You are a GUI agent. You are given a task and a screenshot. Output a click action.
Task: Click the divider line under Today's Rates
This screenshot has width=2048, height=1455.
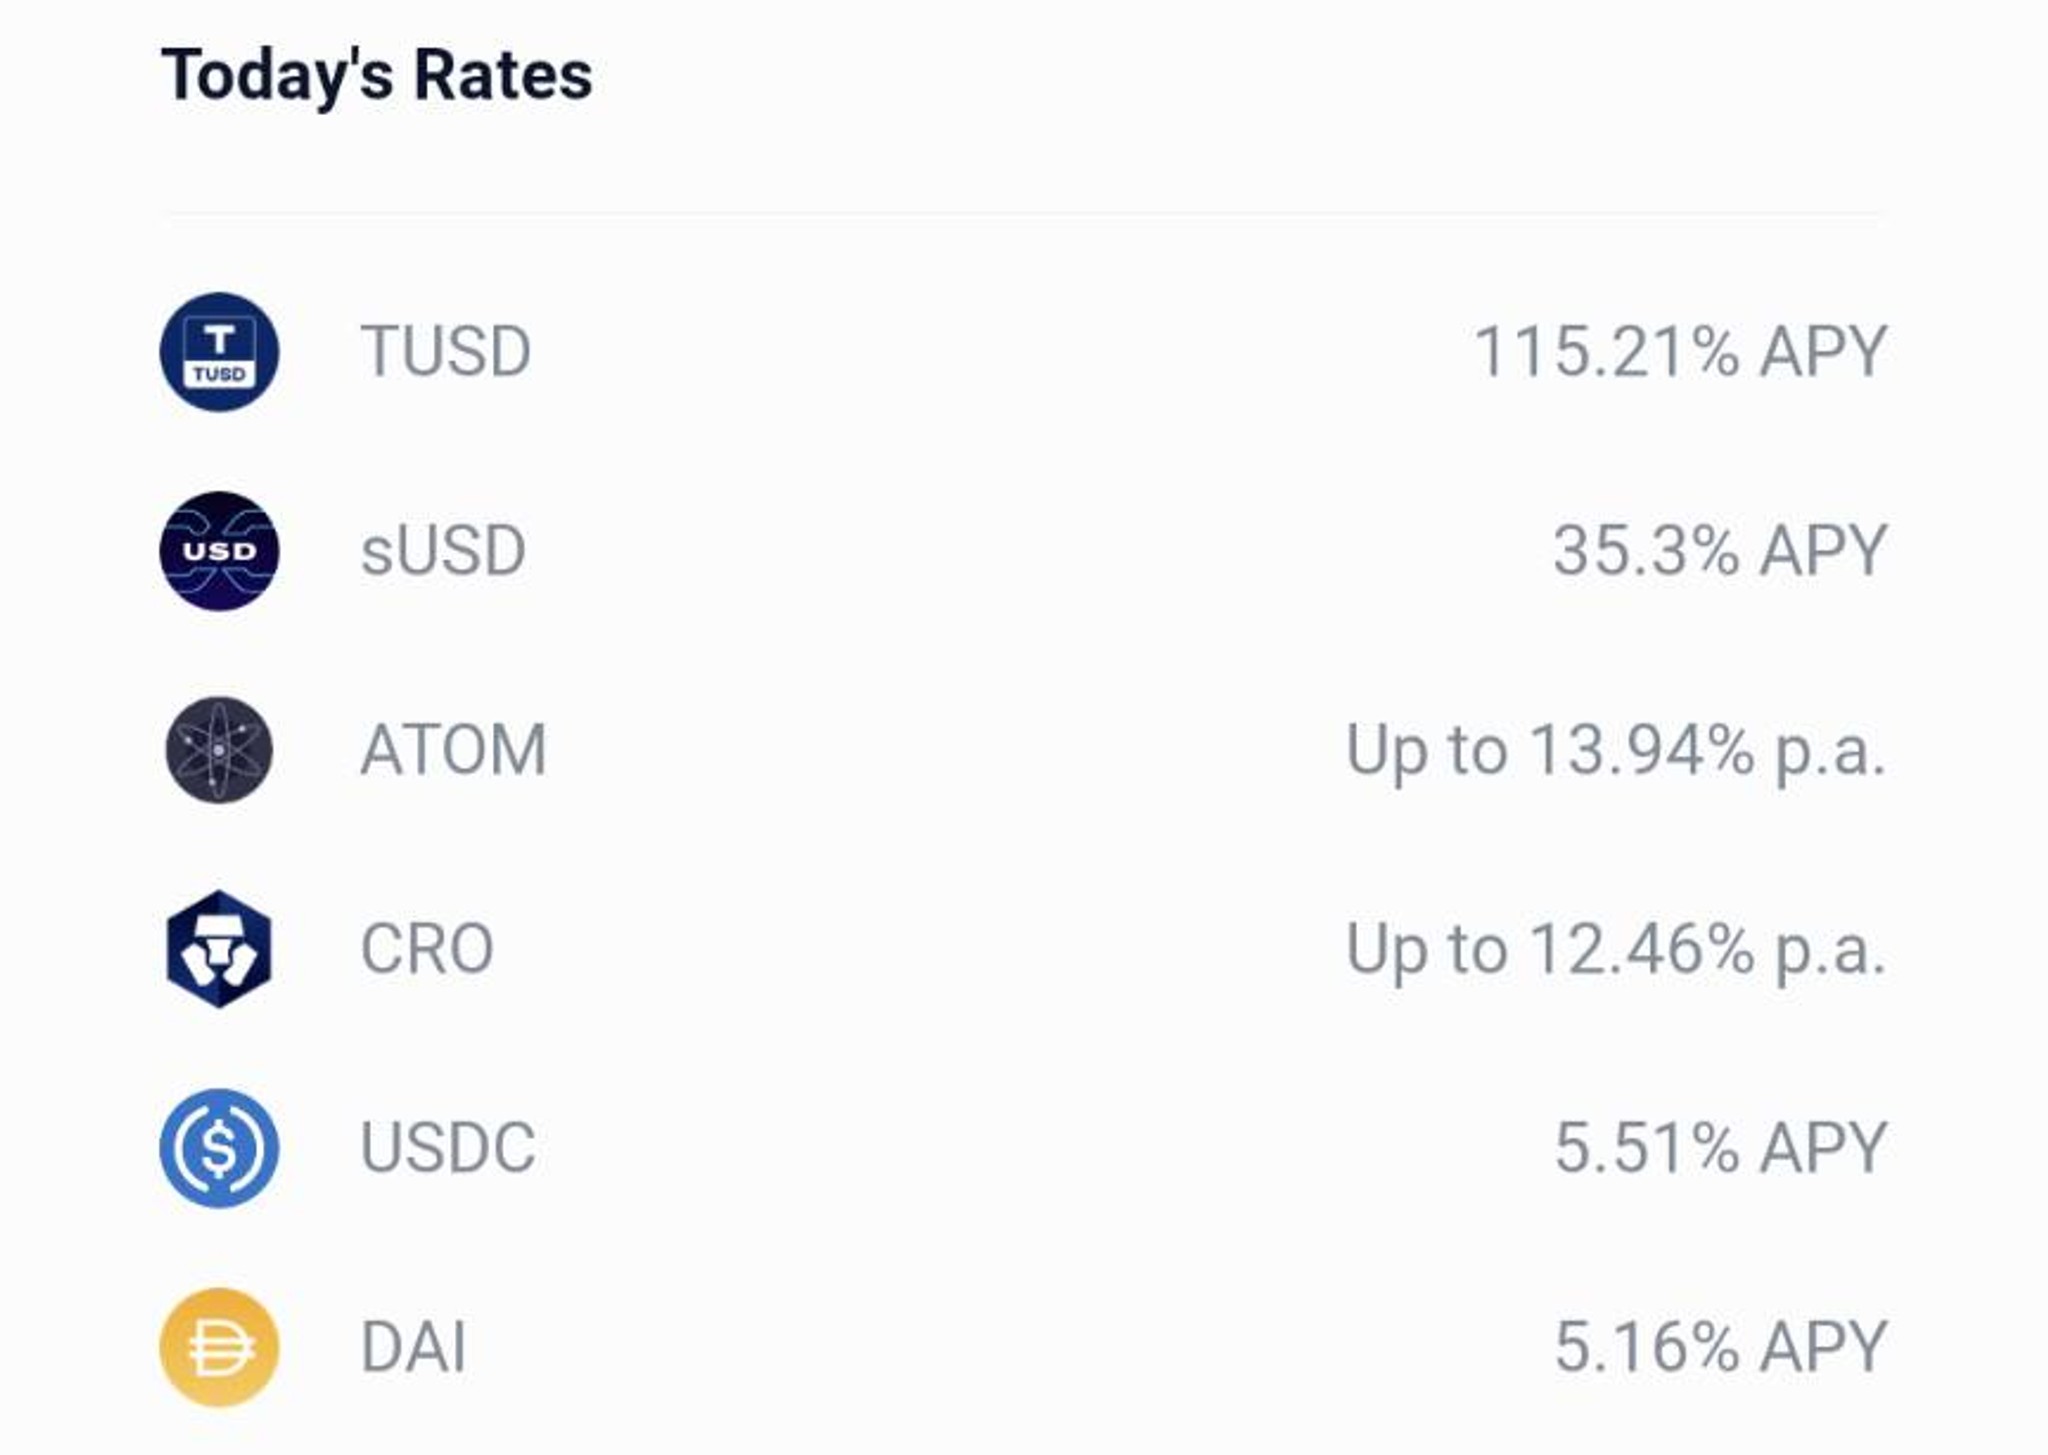(1024, 213)
